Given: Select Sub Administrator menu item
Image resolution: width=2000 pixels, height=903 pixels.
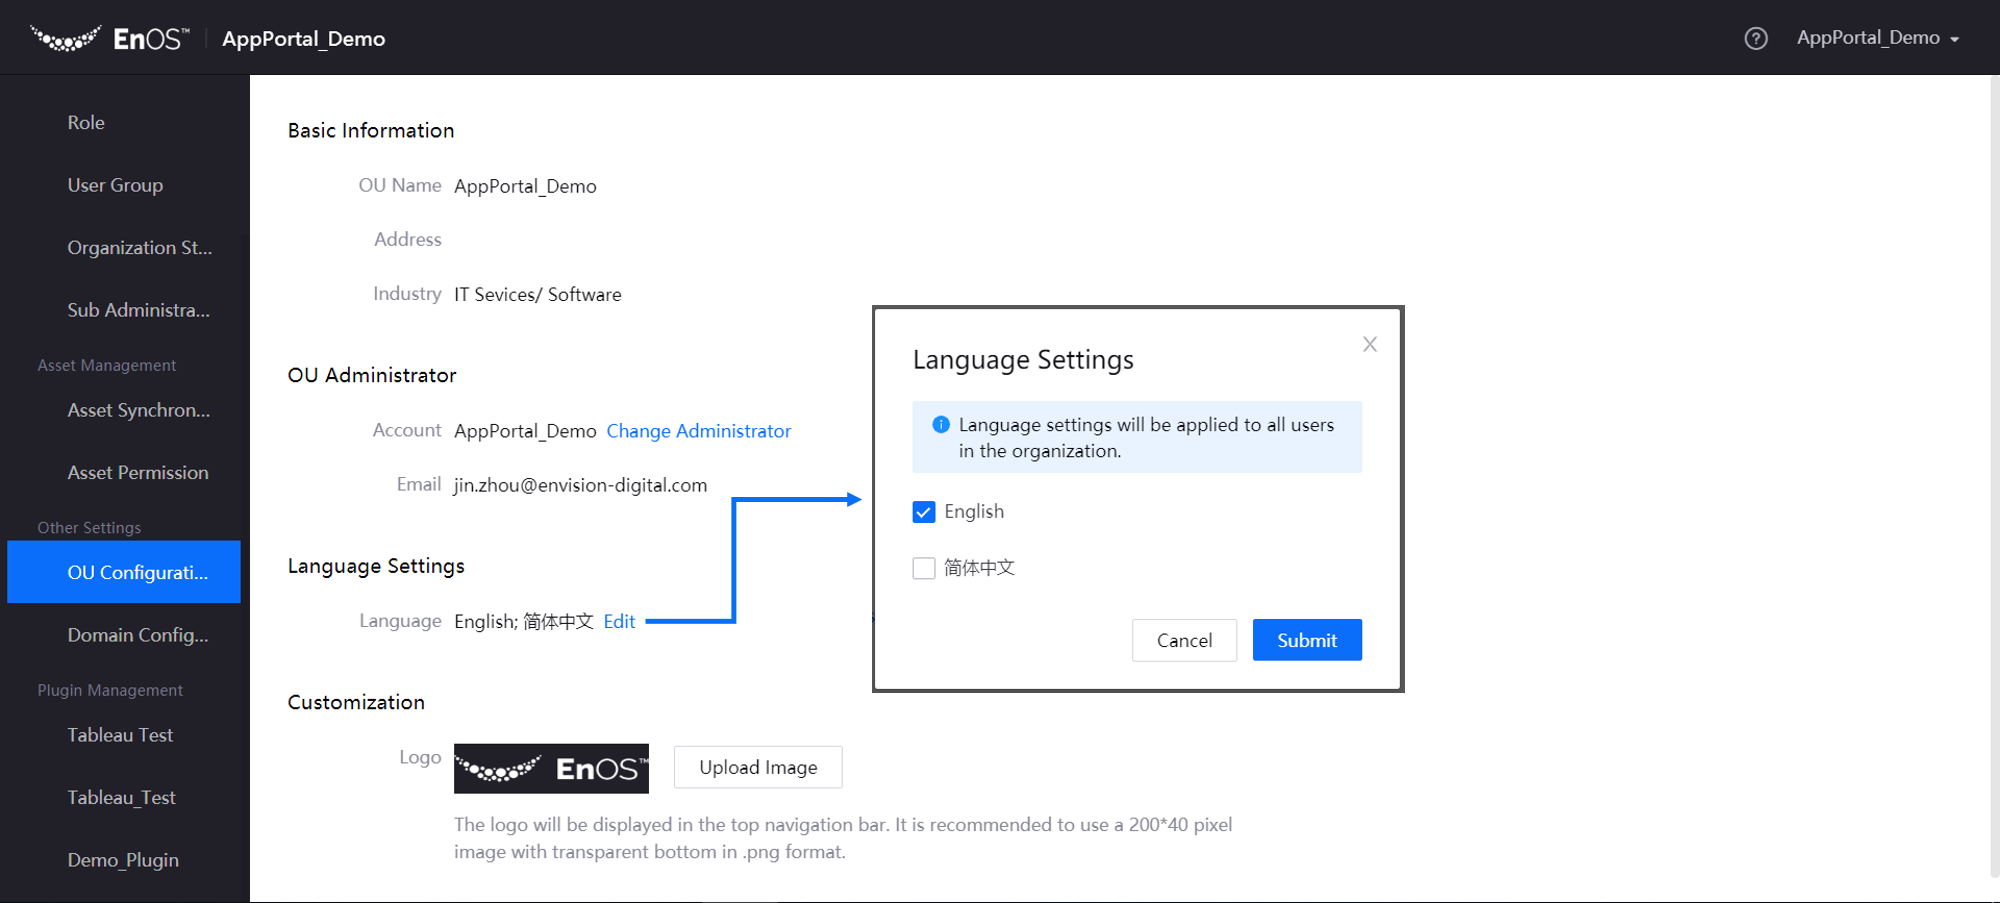Looking at the screenshot, I should pyautogui.click(x=138, y=310).
